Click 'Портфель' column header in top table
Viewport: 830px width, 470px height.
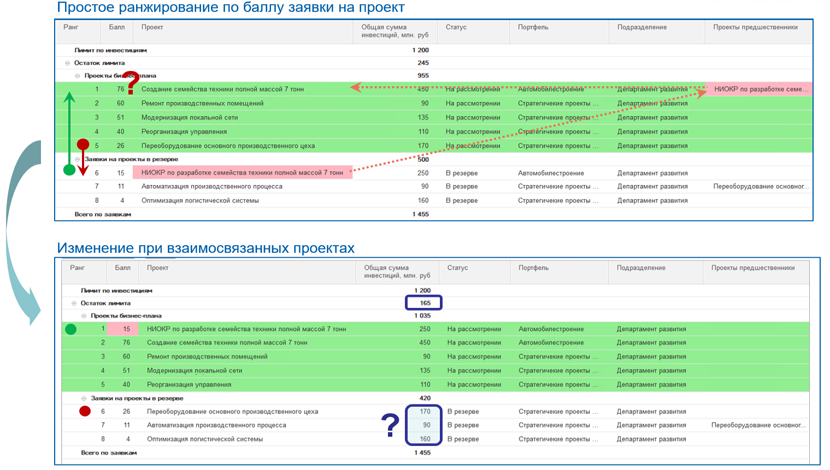tap(533, 27)
